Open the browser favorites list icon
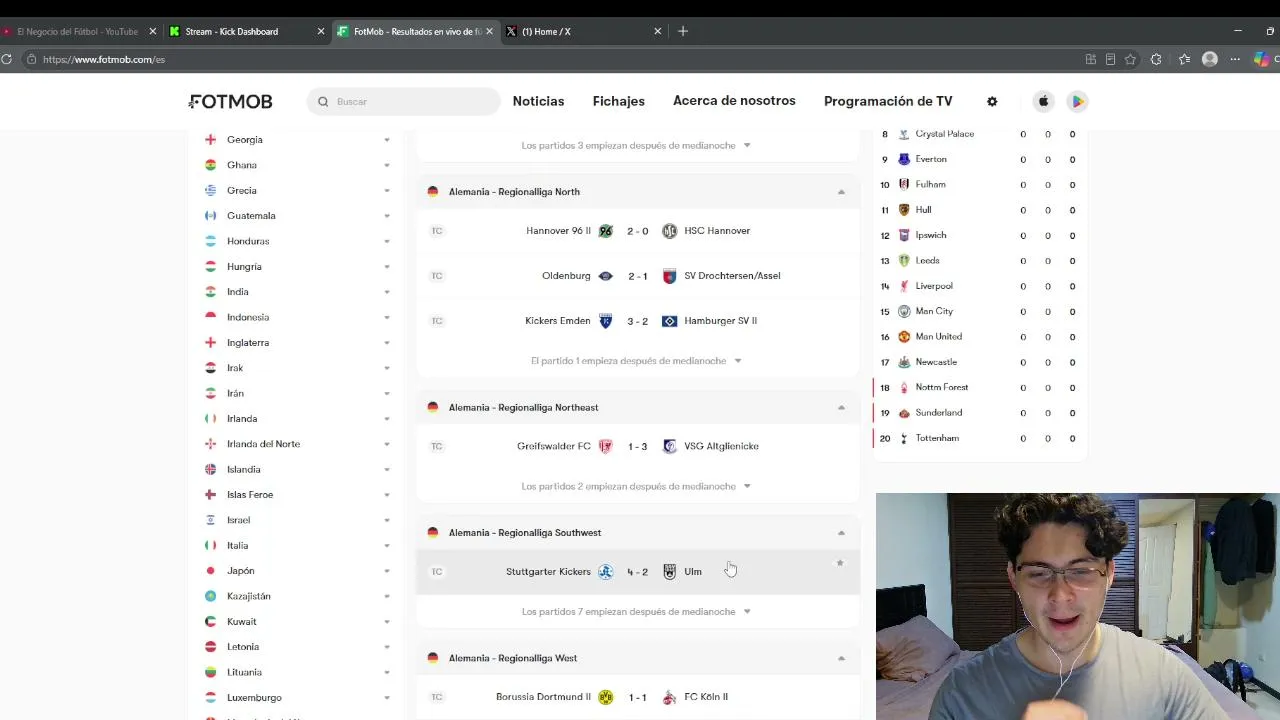Viewport: 1280px width, 720px height. [1184, 59]
